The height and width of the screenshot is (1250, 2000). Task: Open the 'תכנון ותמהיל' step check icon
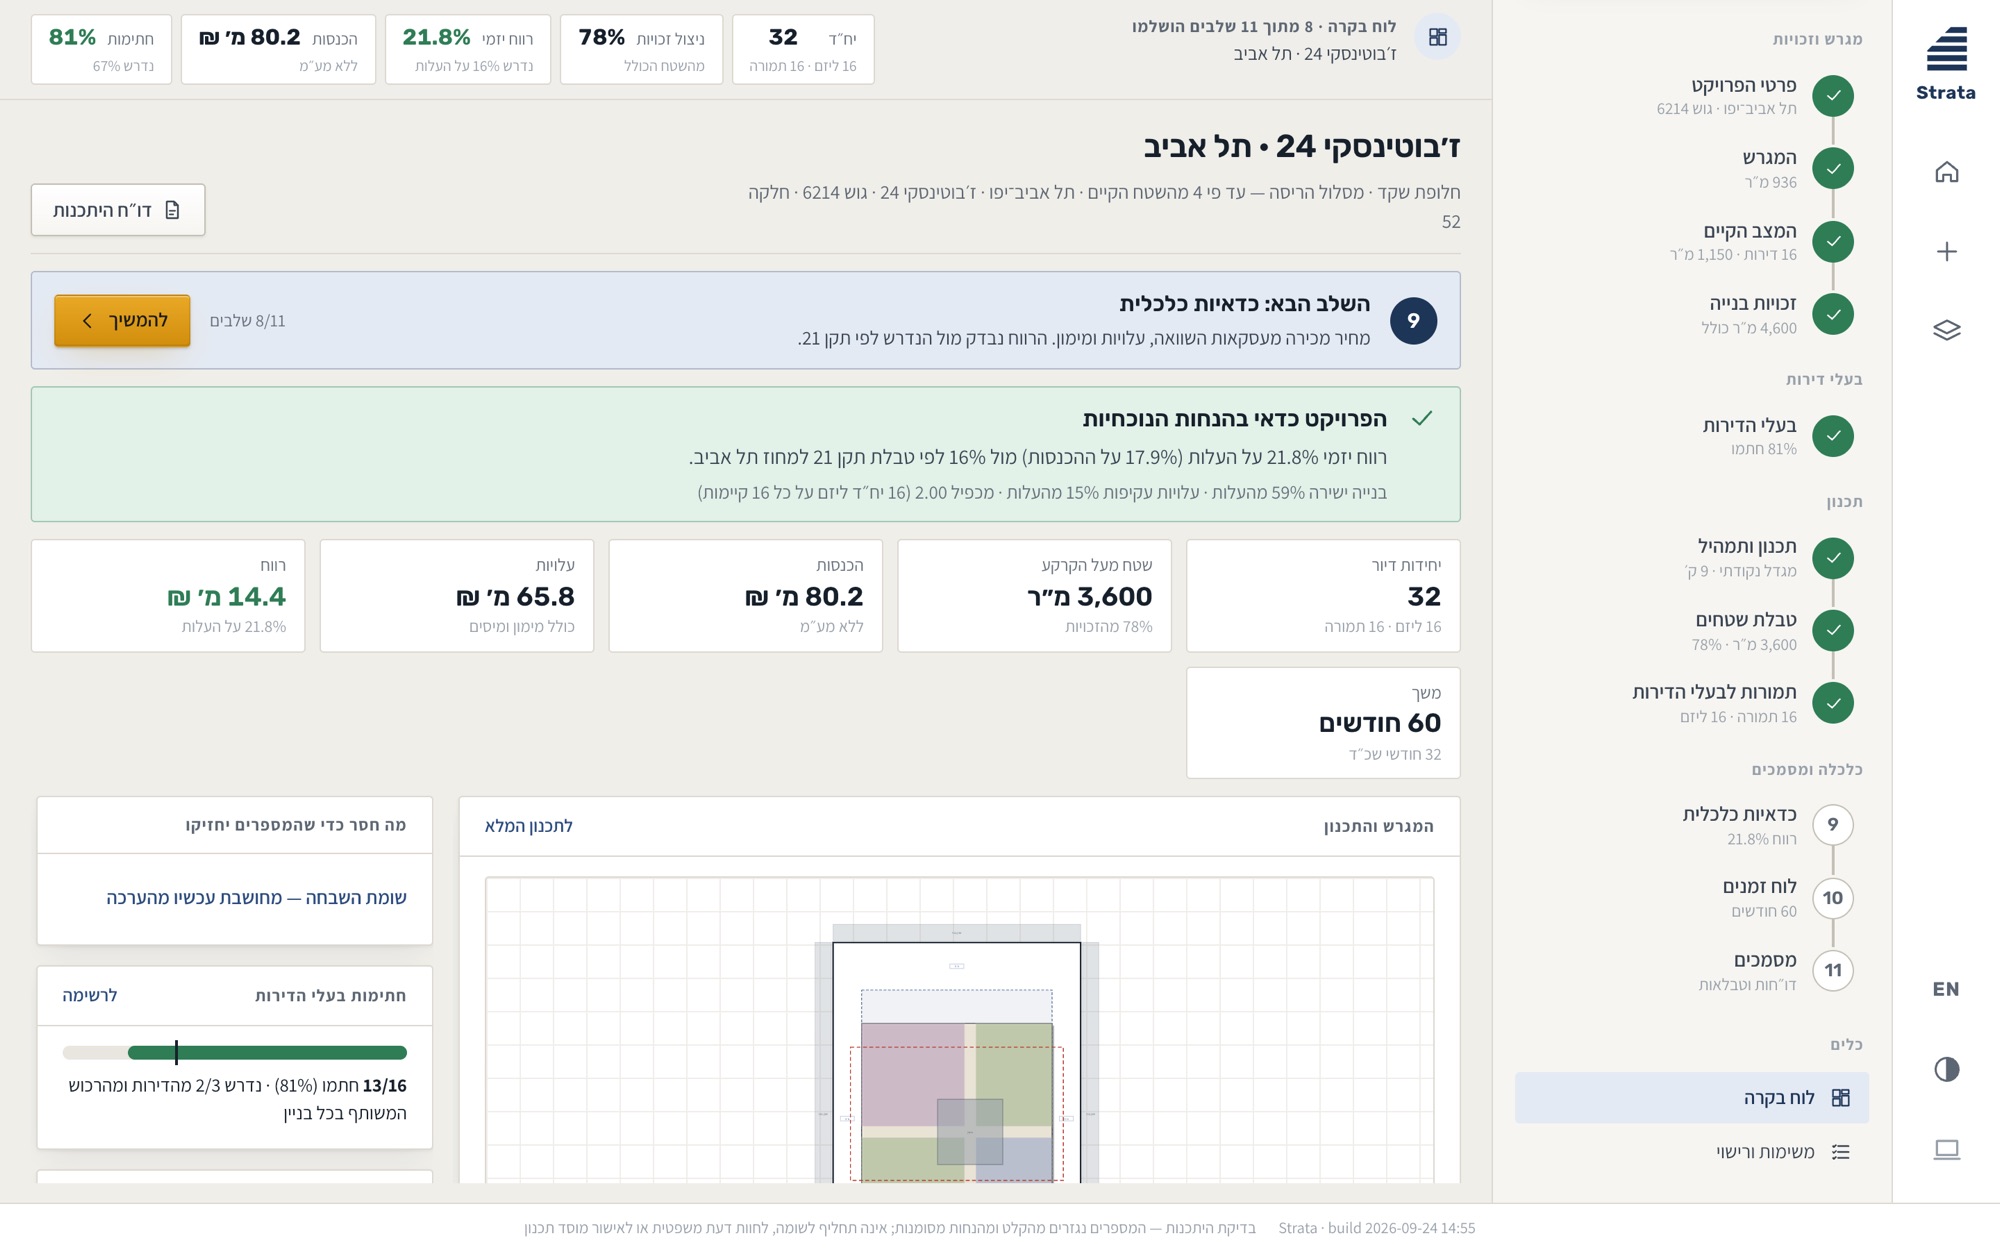coord(1833,558)
